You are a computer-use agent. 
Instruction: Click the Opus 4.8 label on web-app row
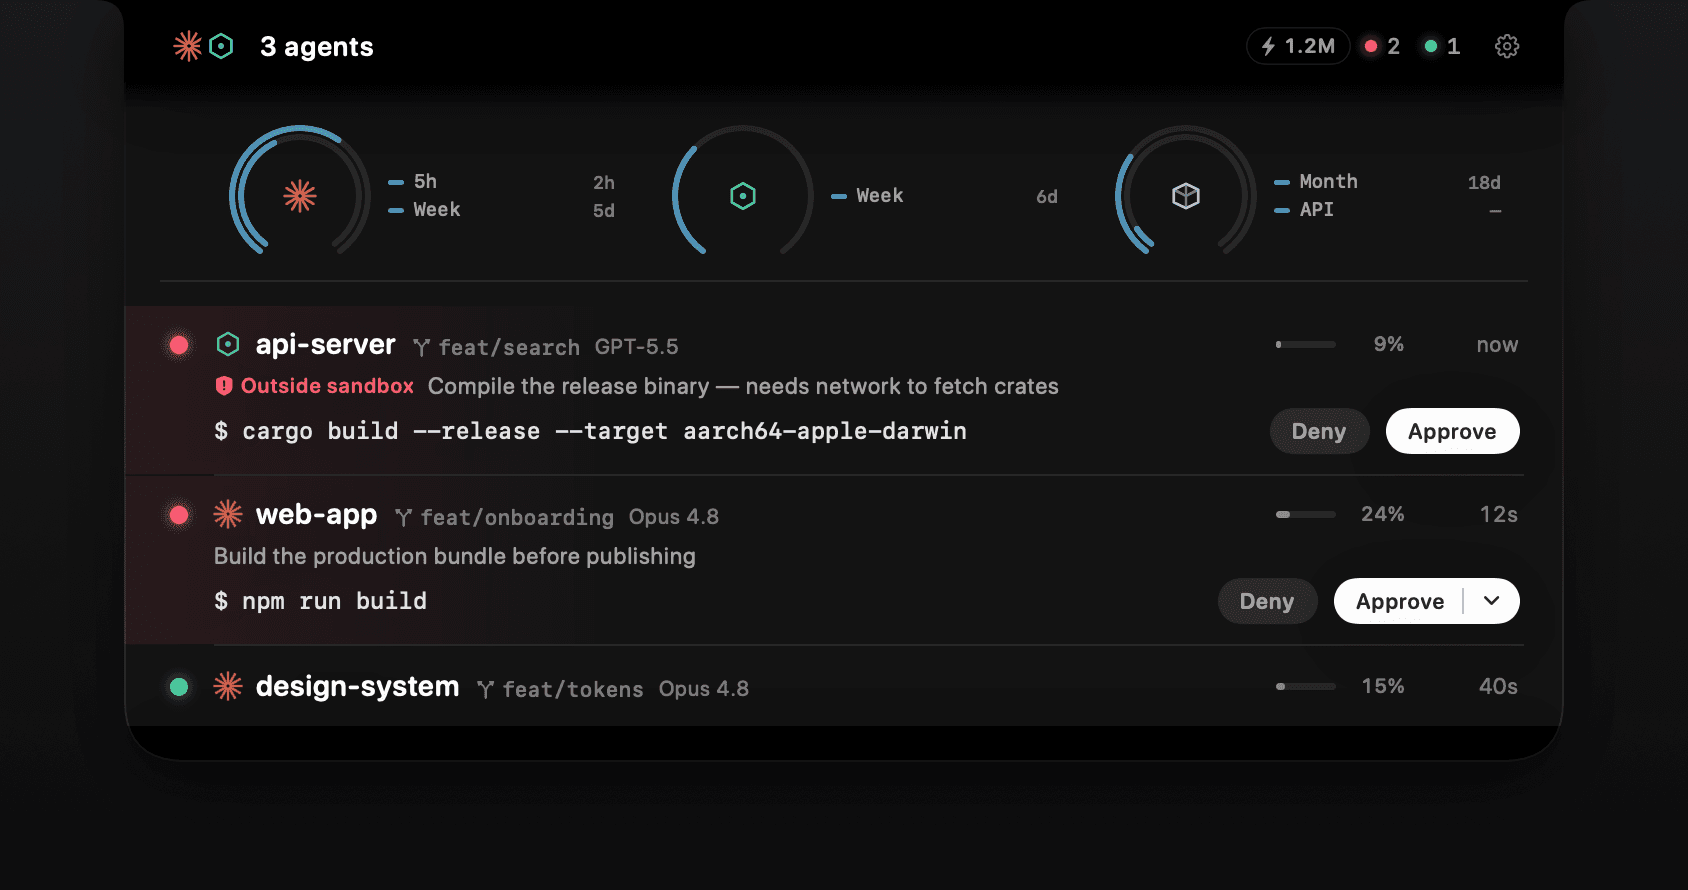point(674,517)
